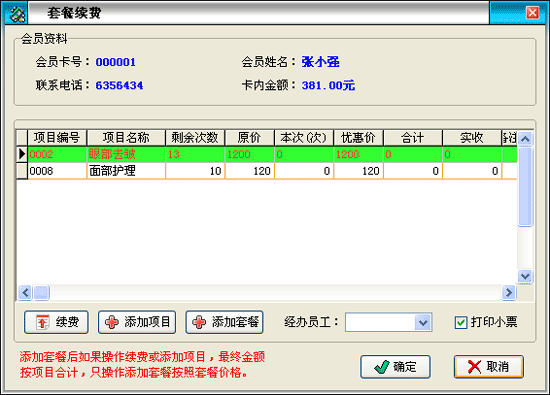
Task: Click the 原价 cell in row 眼部去皱
Action: click(249, 154)
